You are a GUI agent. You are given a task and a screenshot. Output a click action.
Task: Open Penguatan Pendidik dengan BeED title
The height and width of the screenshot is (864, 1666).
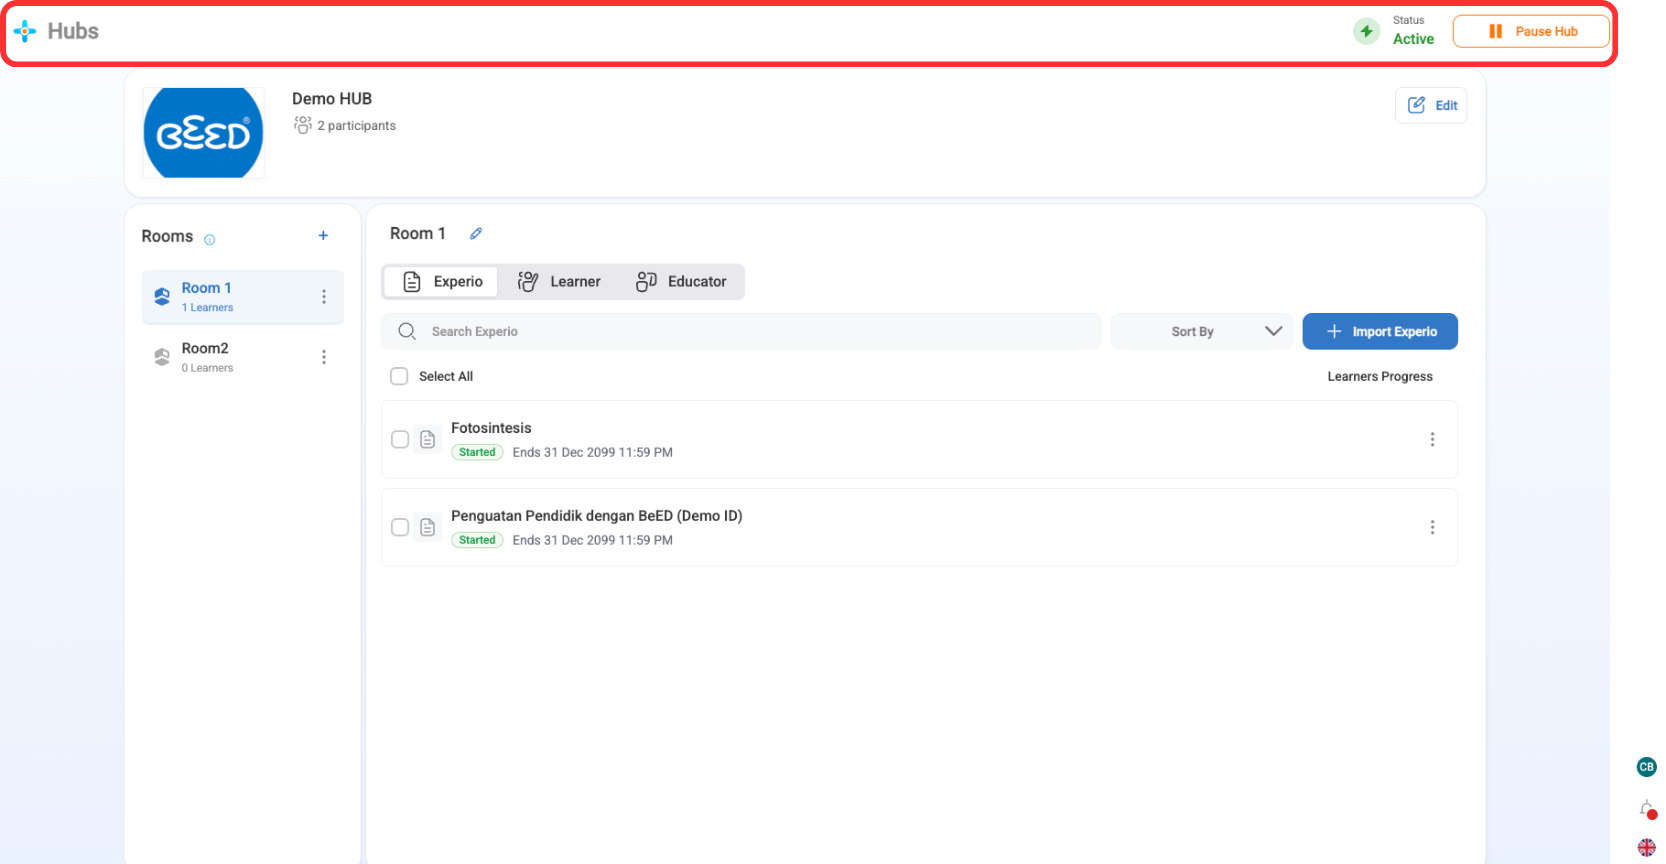point(597,516)
